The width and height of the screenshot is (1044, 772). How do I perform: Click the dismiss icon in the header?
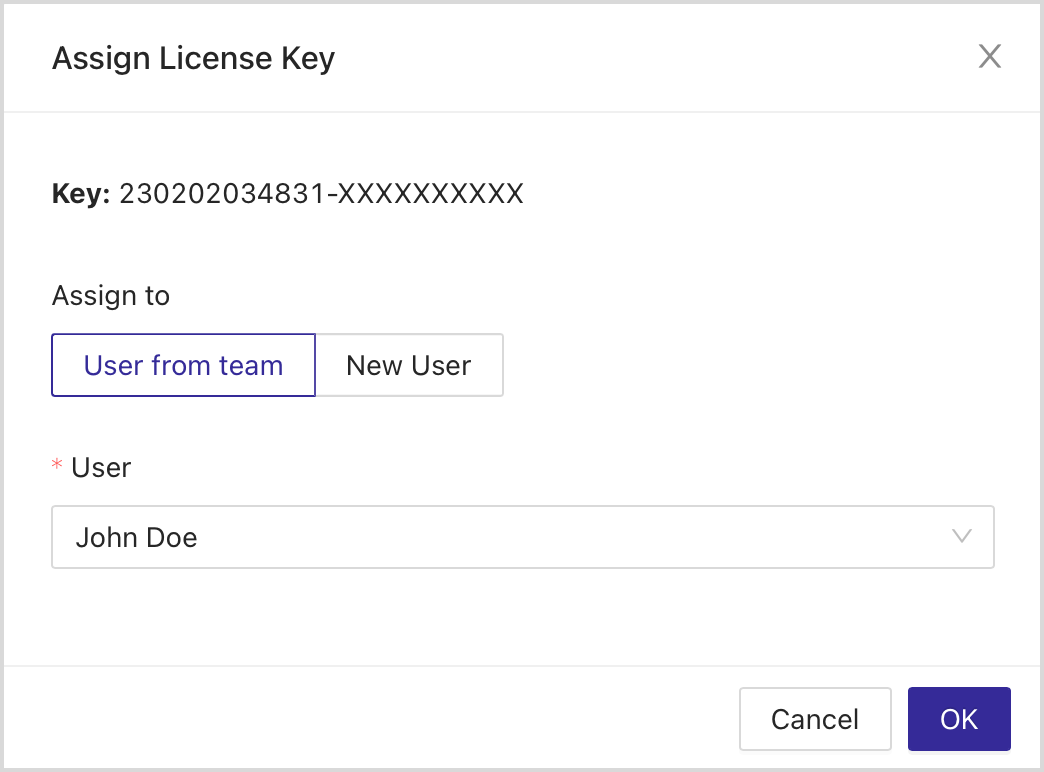point(990,56)
